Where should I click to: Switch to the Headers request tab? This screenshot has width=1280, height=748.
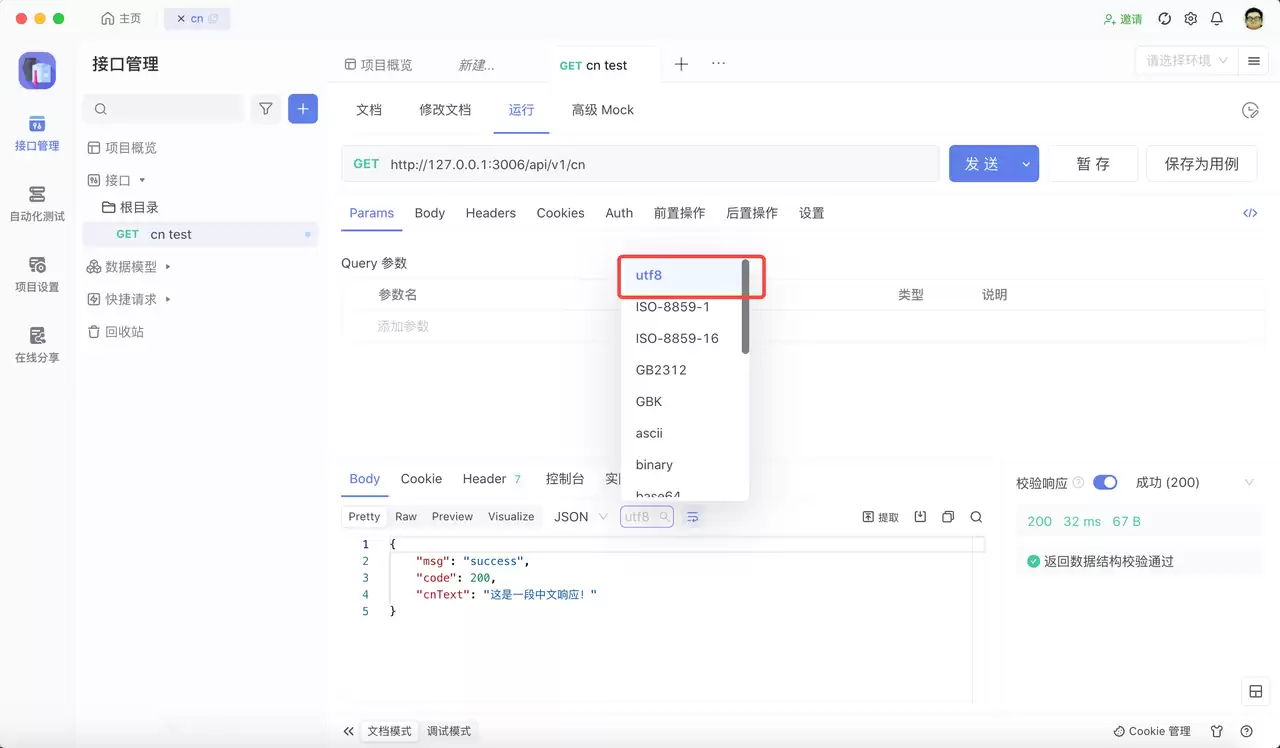coord(490,213)
